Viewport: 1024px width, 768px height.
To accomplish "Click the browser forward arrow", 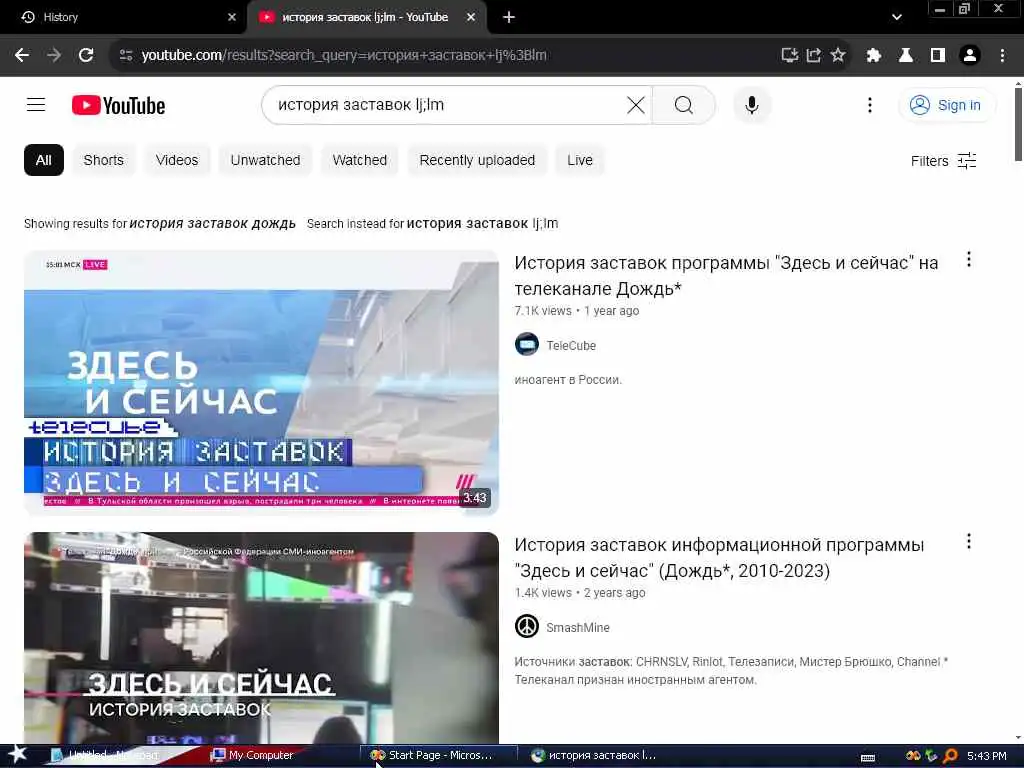I will [x=54, y=55].
